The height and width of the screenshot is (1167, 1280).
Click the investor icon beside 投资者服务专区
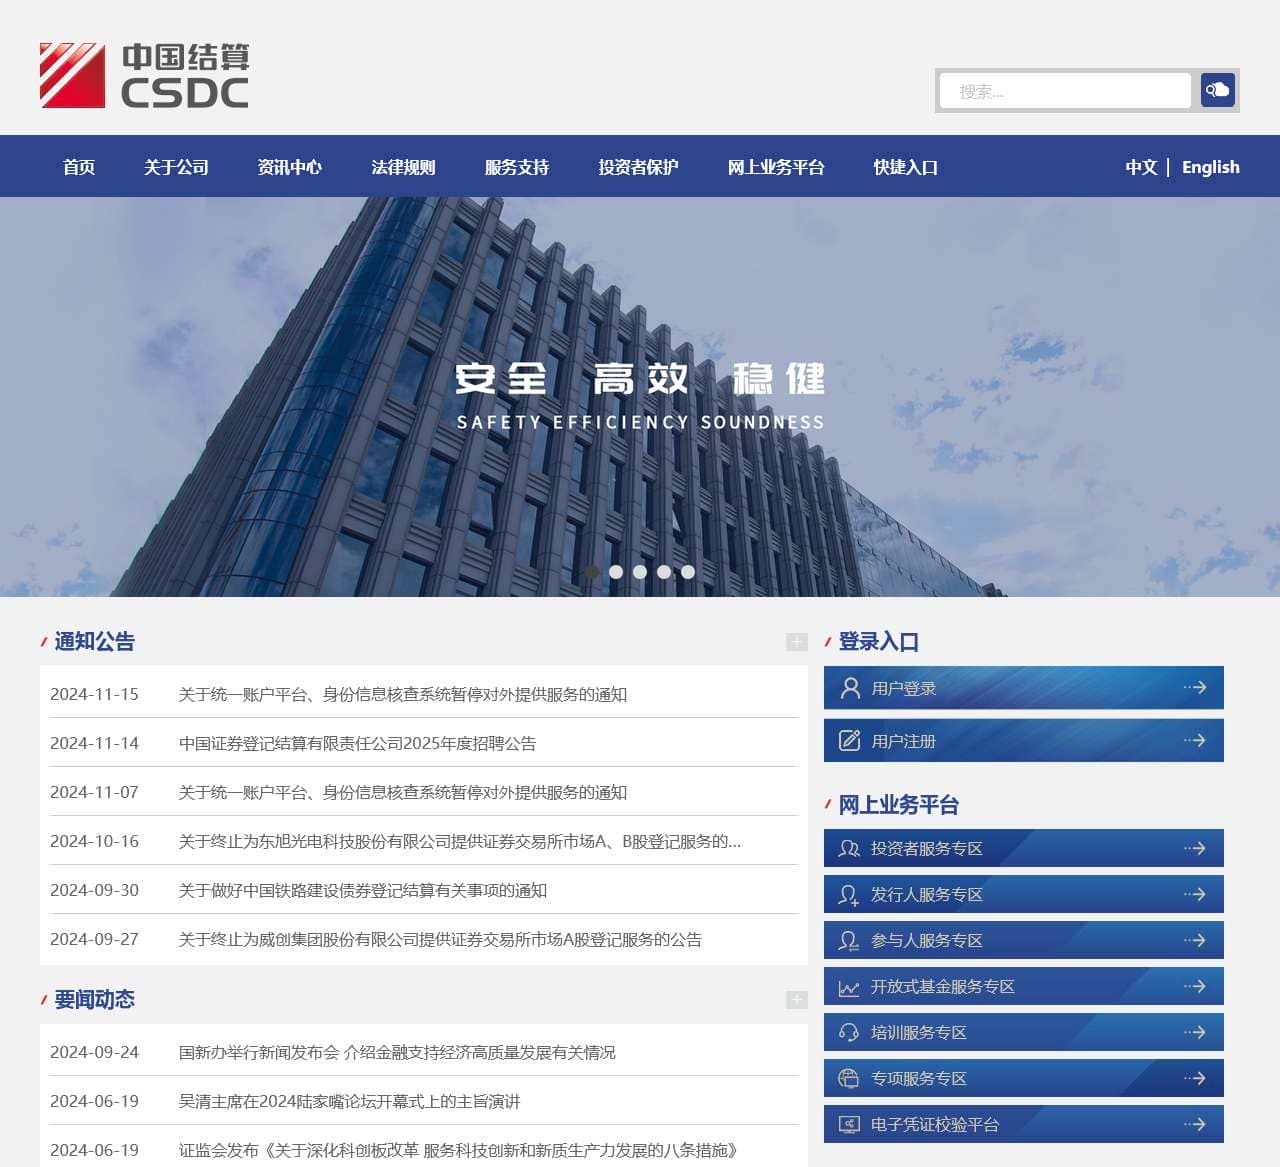pyautogui.click(x=849, y=848)
